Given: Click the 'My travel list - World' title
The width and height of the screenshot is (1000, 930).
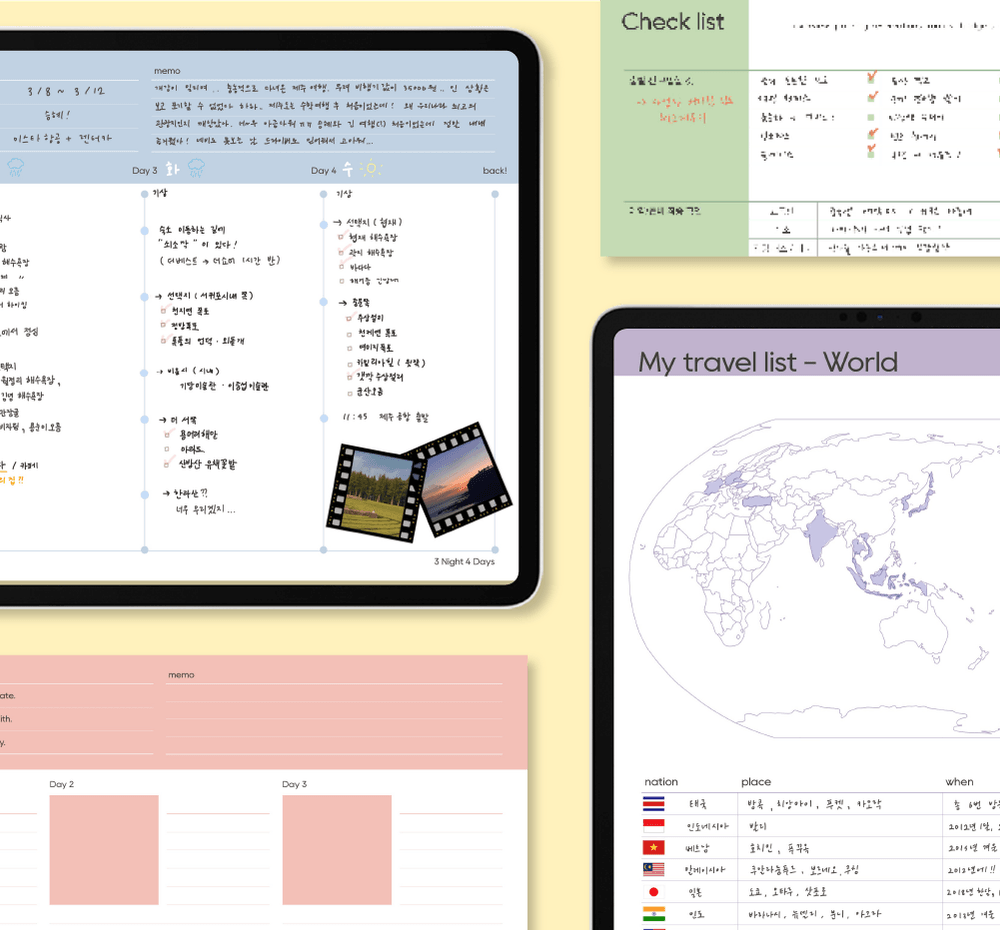Looking at the screenshot, I should [x=768, y=362].
